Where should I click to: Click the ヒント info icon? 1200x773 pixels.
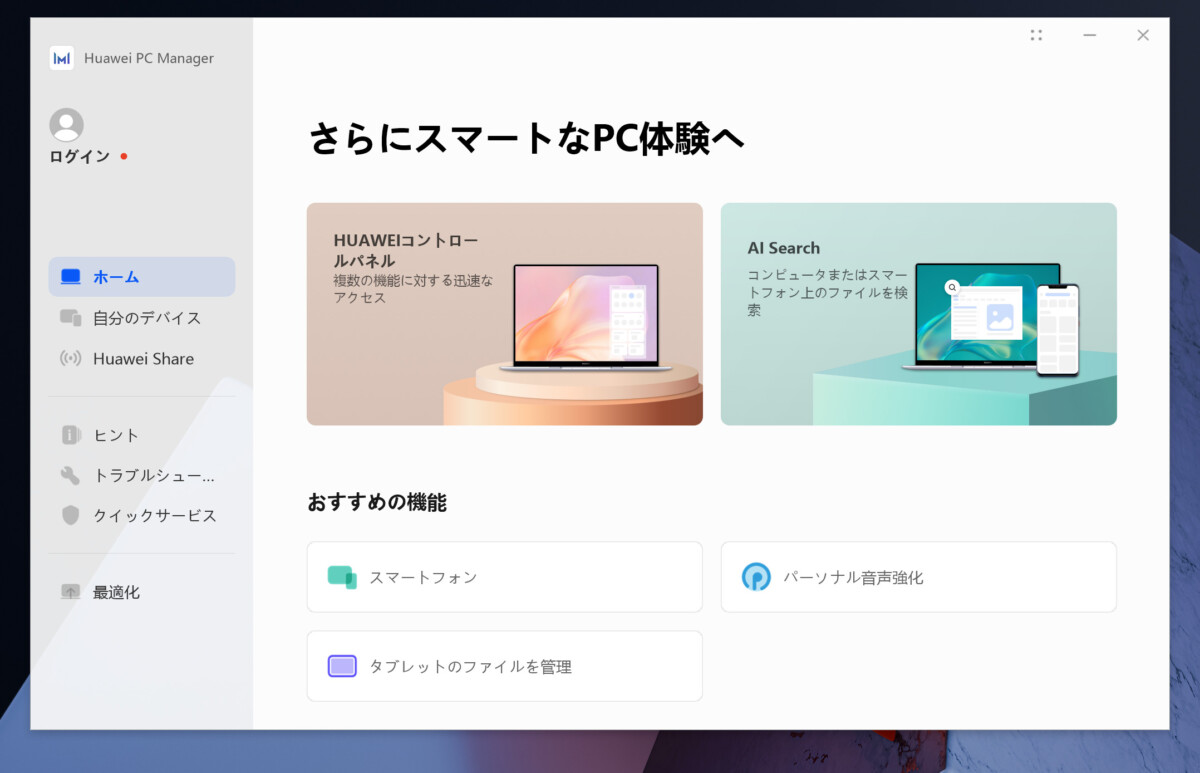point(70,435)
